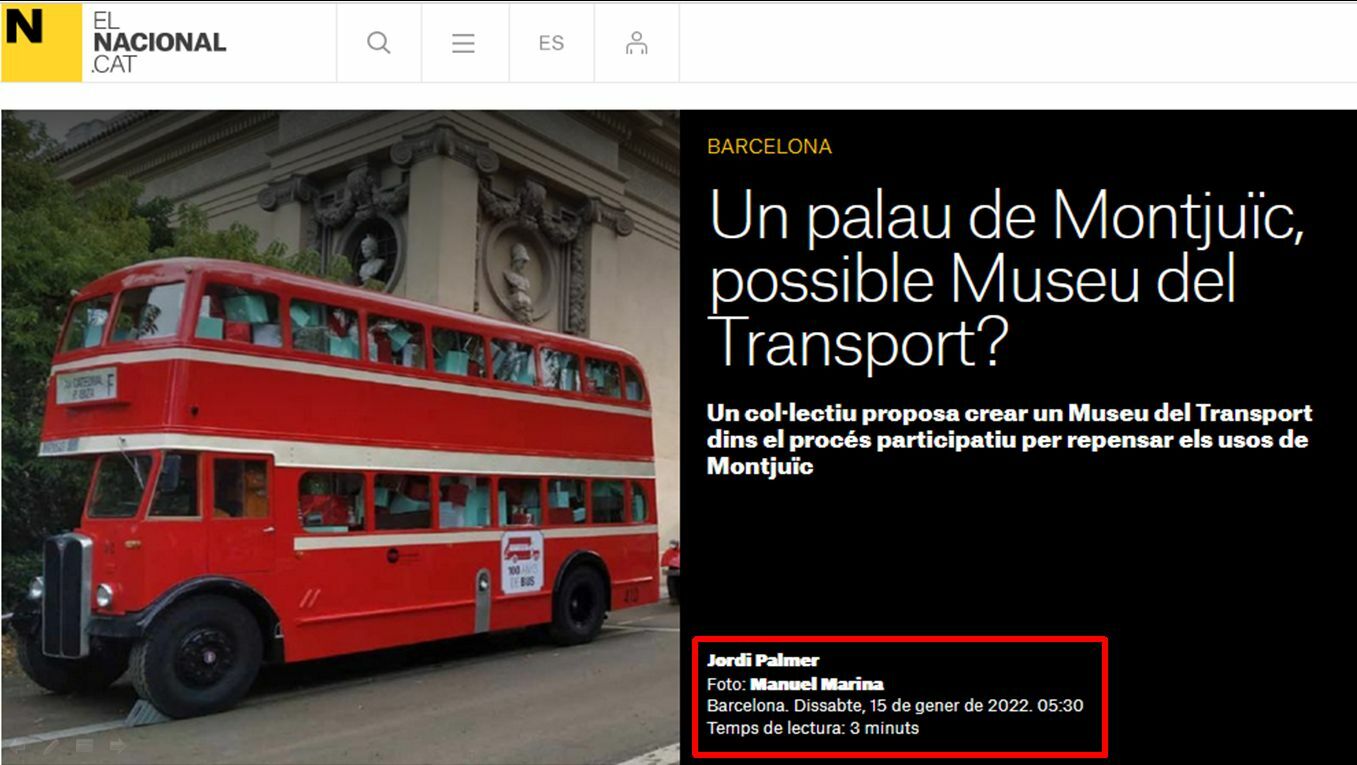The image size is (1357, 765).
Task: Click the user account icon
Action: pyautogui.click(x=636, y=43)
